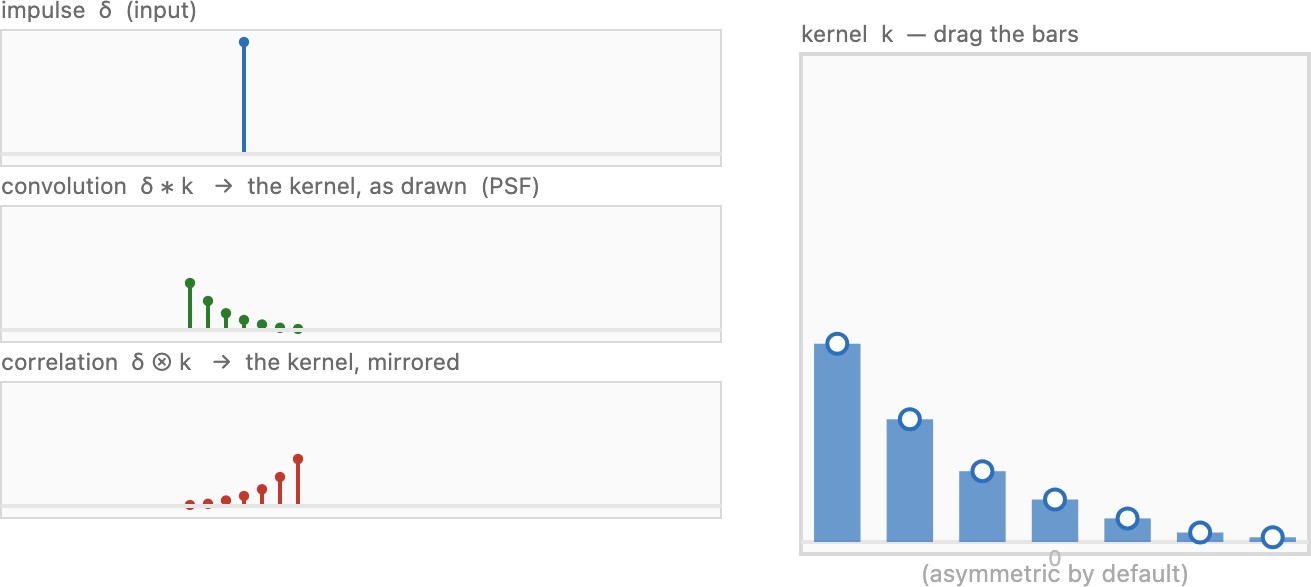
Task: Click the tallest red correlation stem dot
Action: tap(298, 459)
